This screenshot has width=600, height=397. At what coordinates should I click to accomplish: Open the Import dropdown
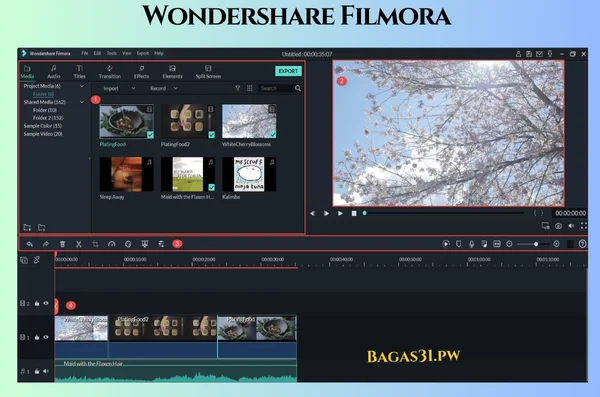119,88
